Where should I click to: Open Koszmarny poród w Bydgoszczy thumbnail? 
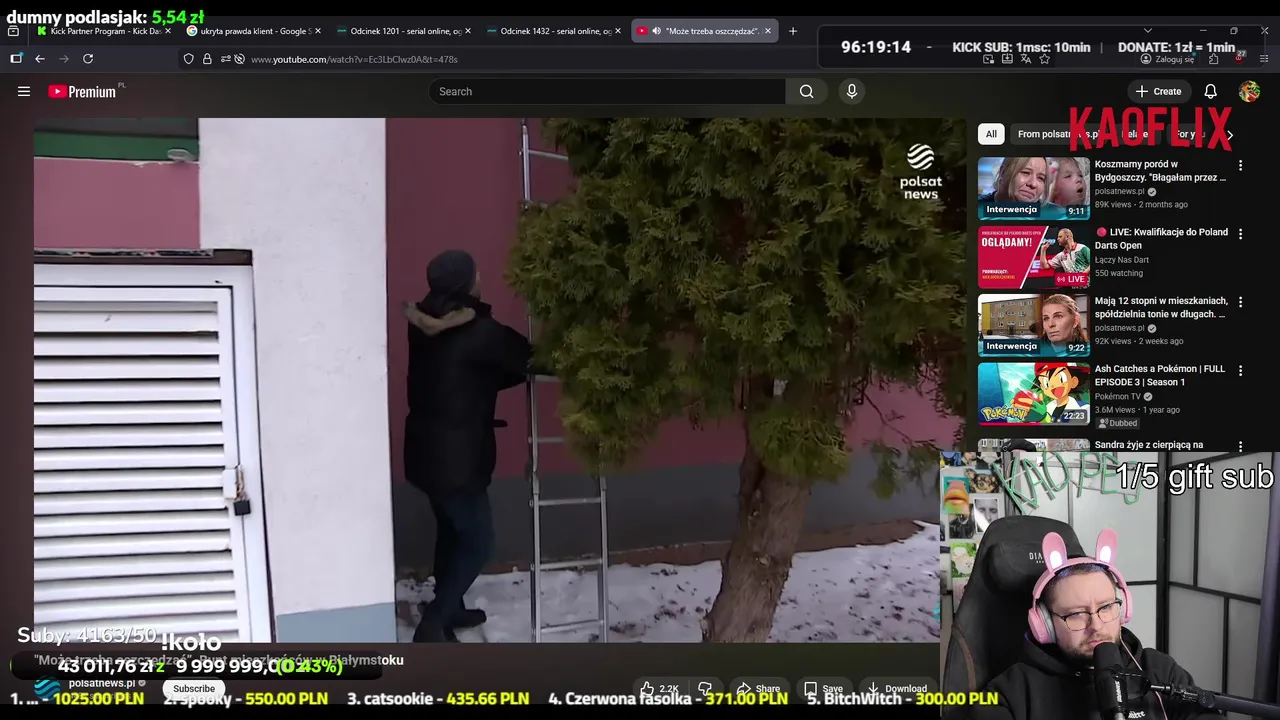tap(1034, 188)
